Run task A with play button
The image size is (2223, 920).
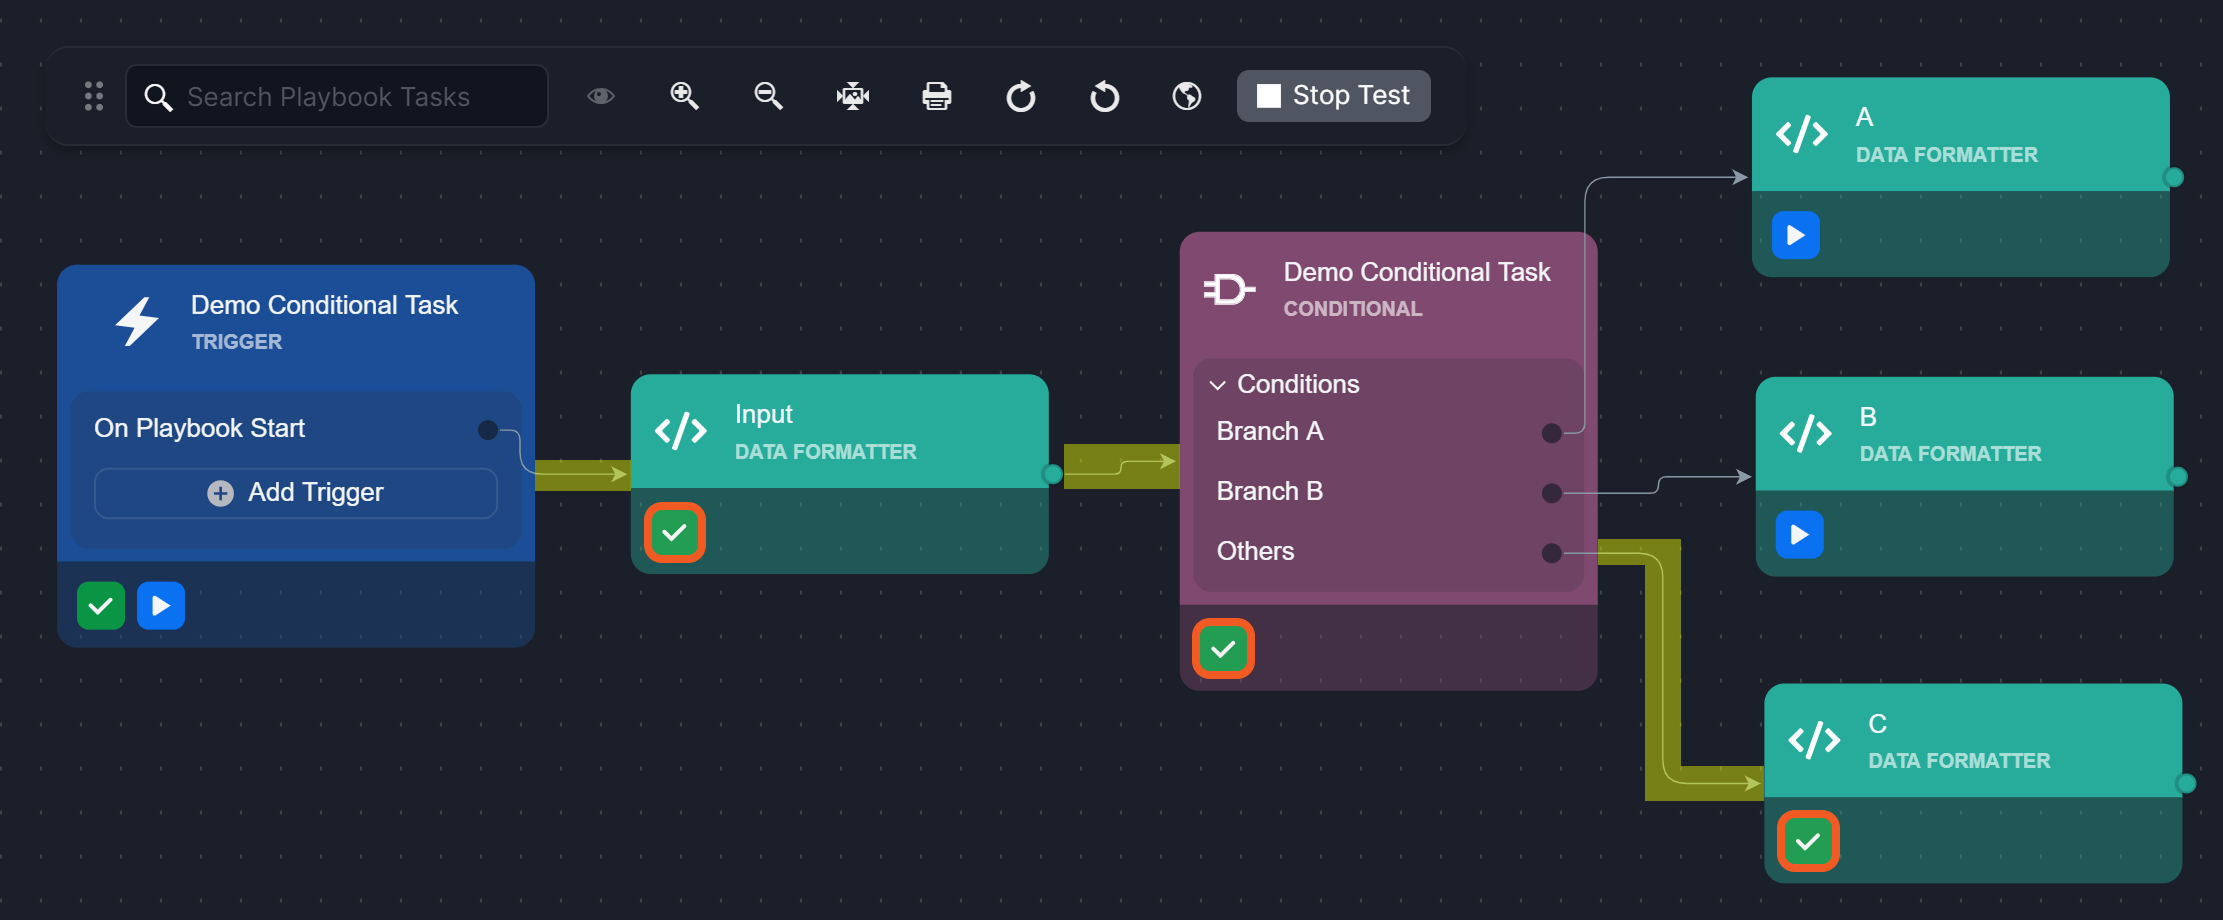point(1795,236)
